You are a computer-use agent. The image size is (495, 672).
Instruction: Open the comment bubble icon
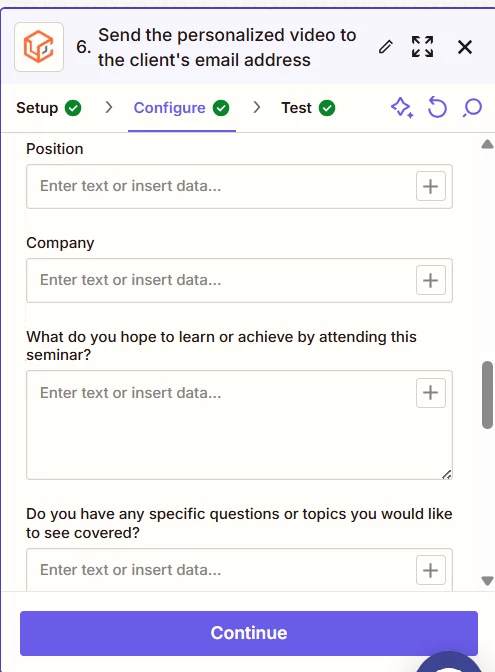point(472,108)
